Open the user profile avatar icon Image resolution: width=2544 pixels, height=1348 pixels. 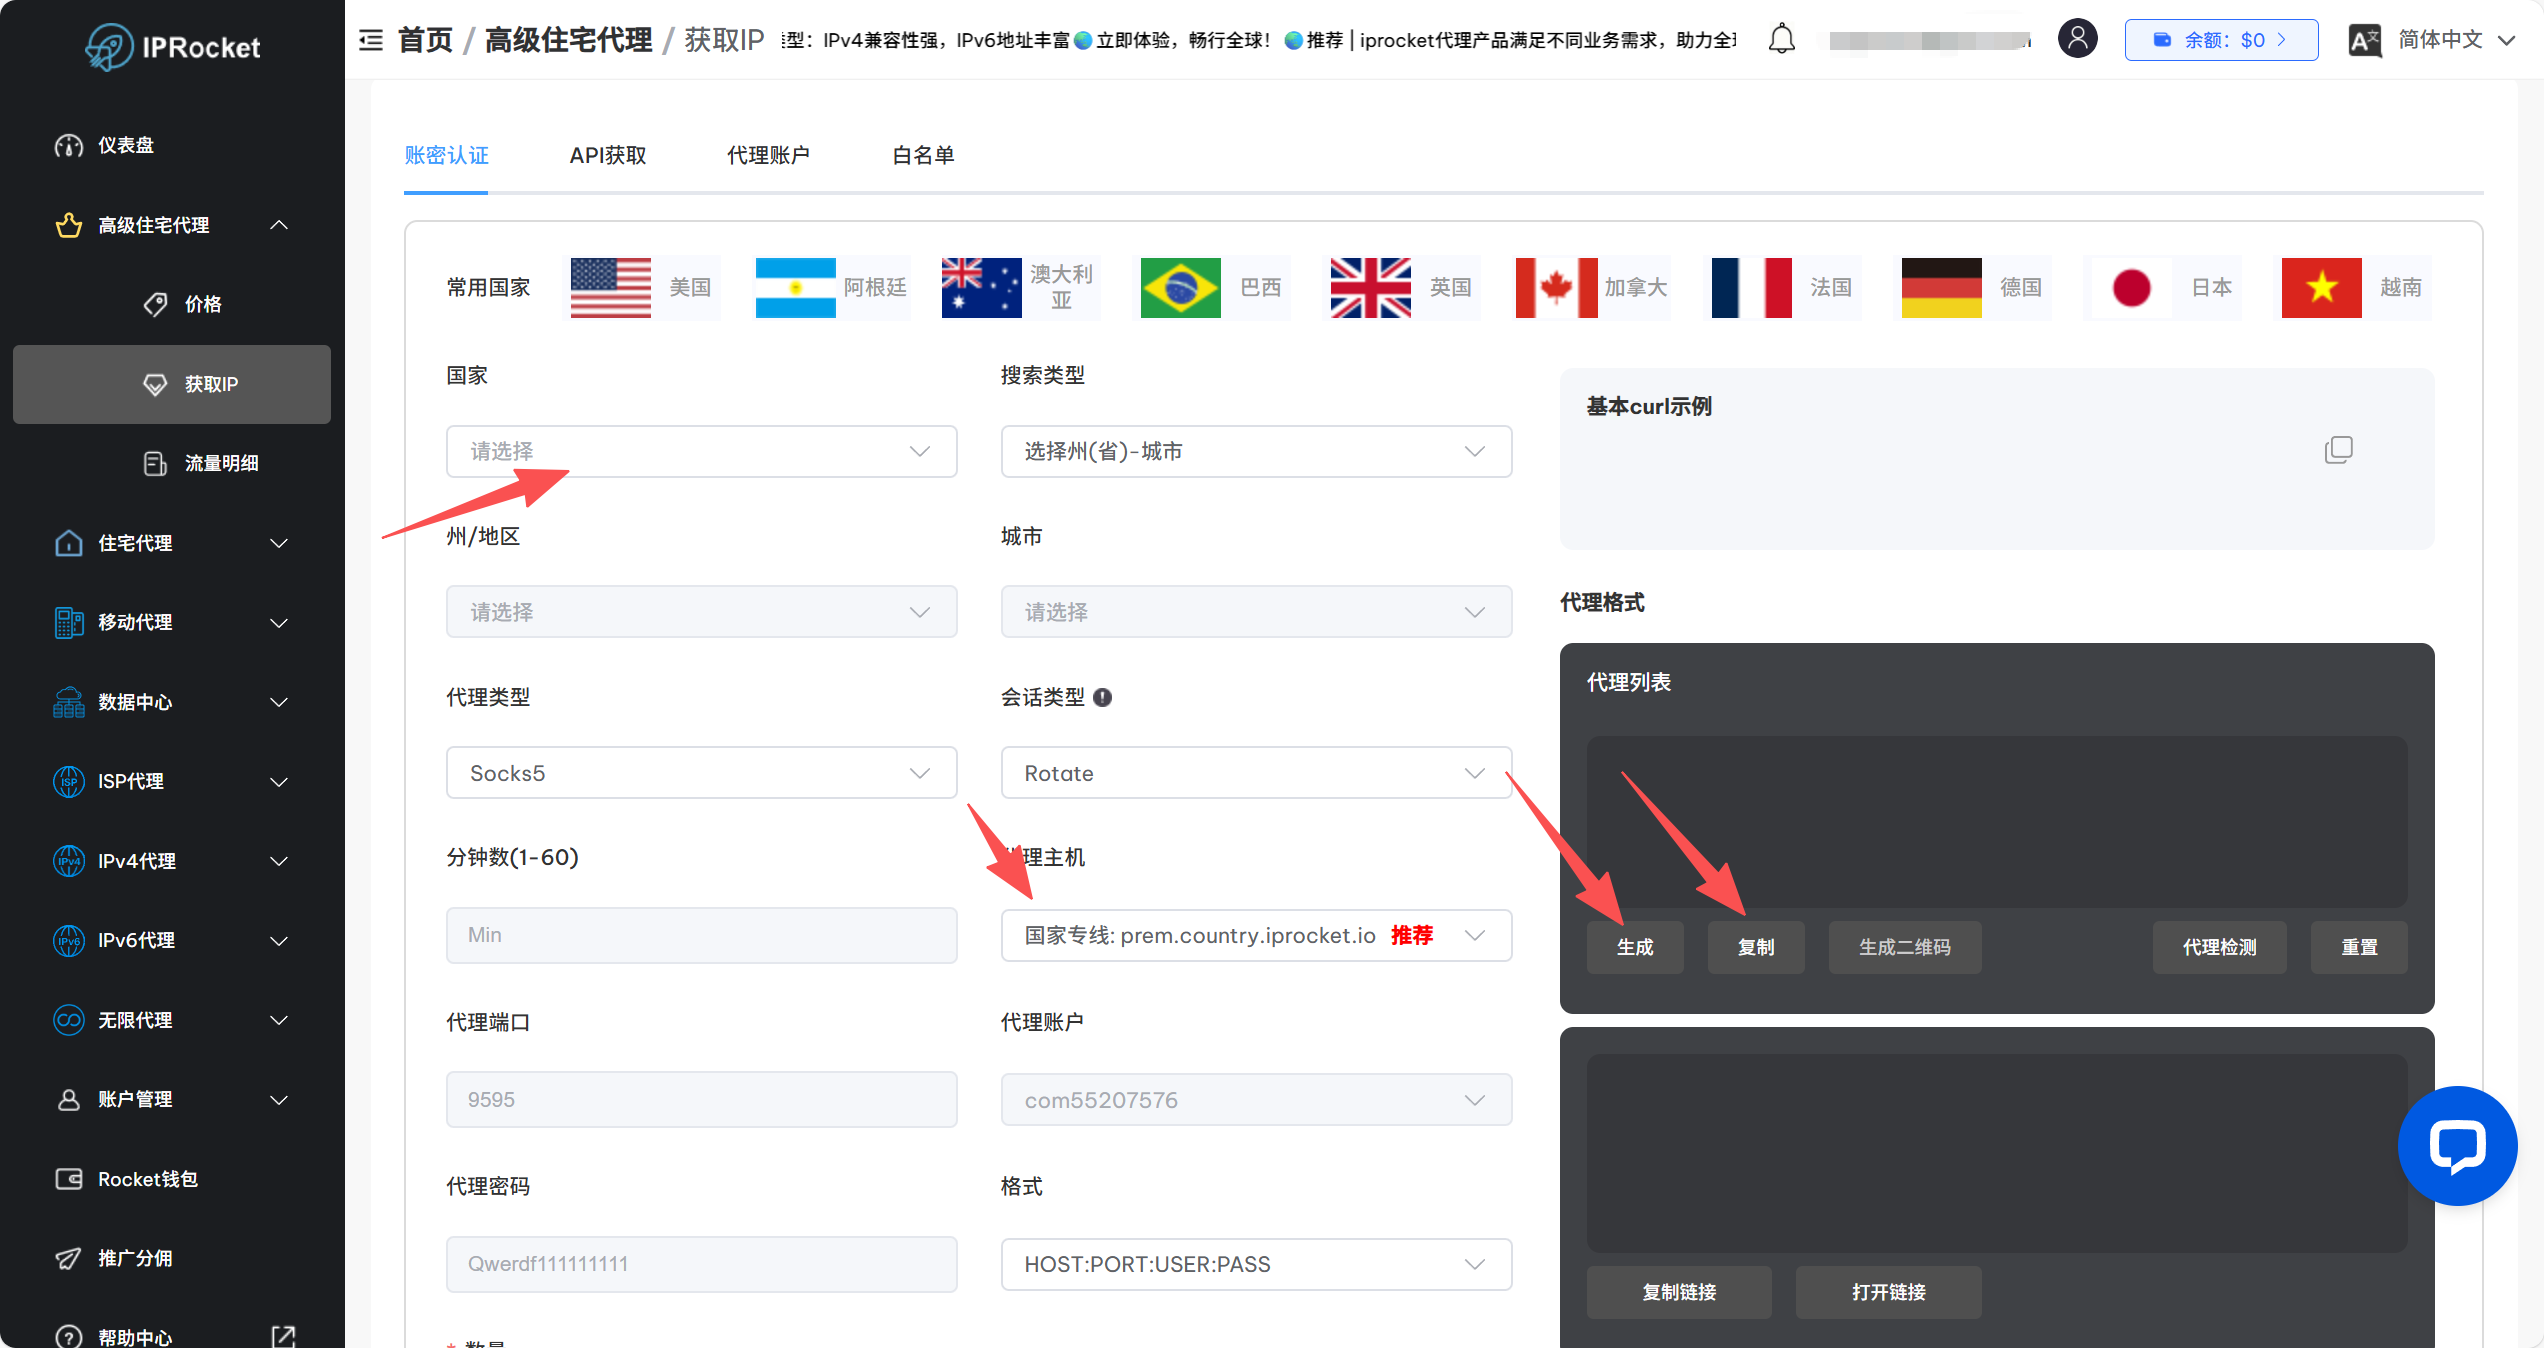tap(2077, 39)
